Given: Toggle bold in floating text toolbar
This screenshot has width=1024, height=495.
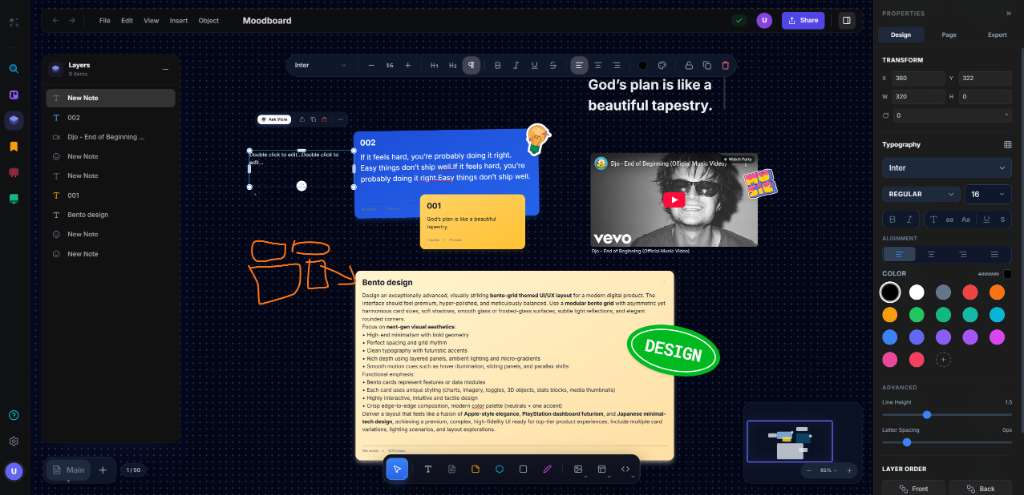Looking at the screenshot, I should point(498,65).
